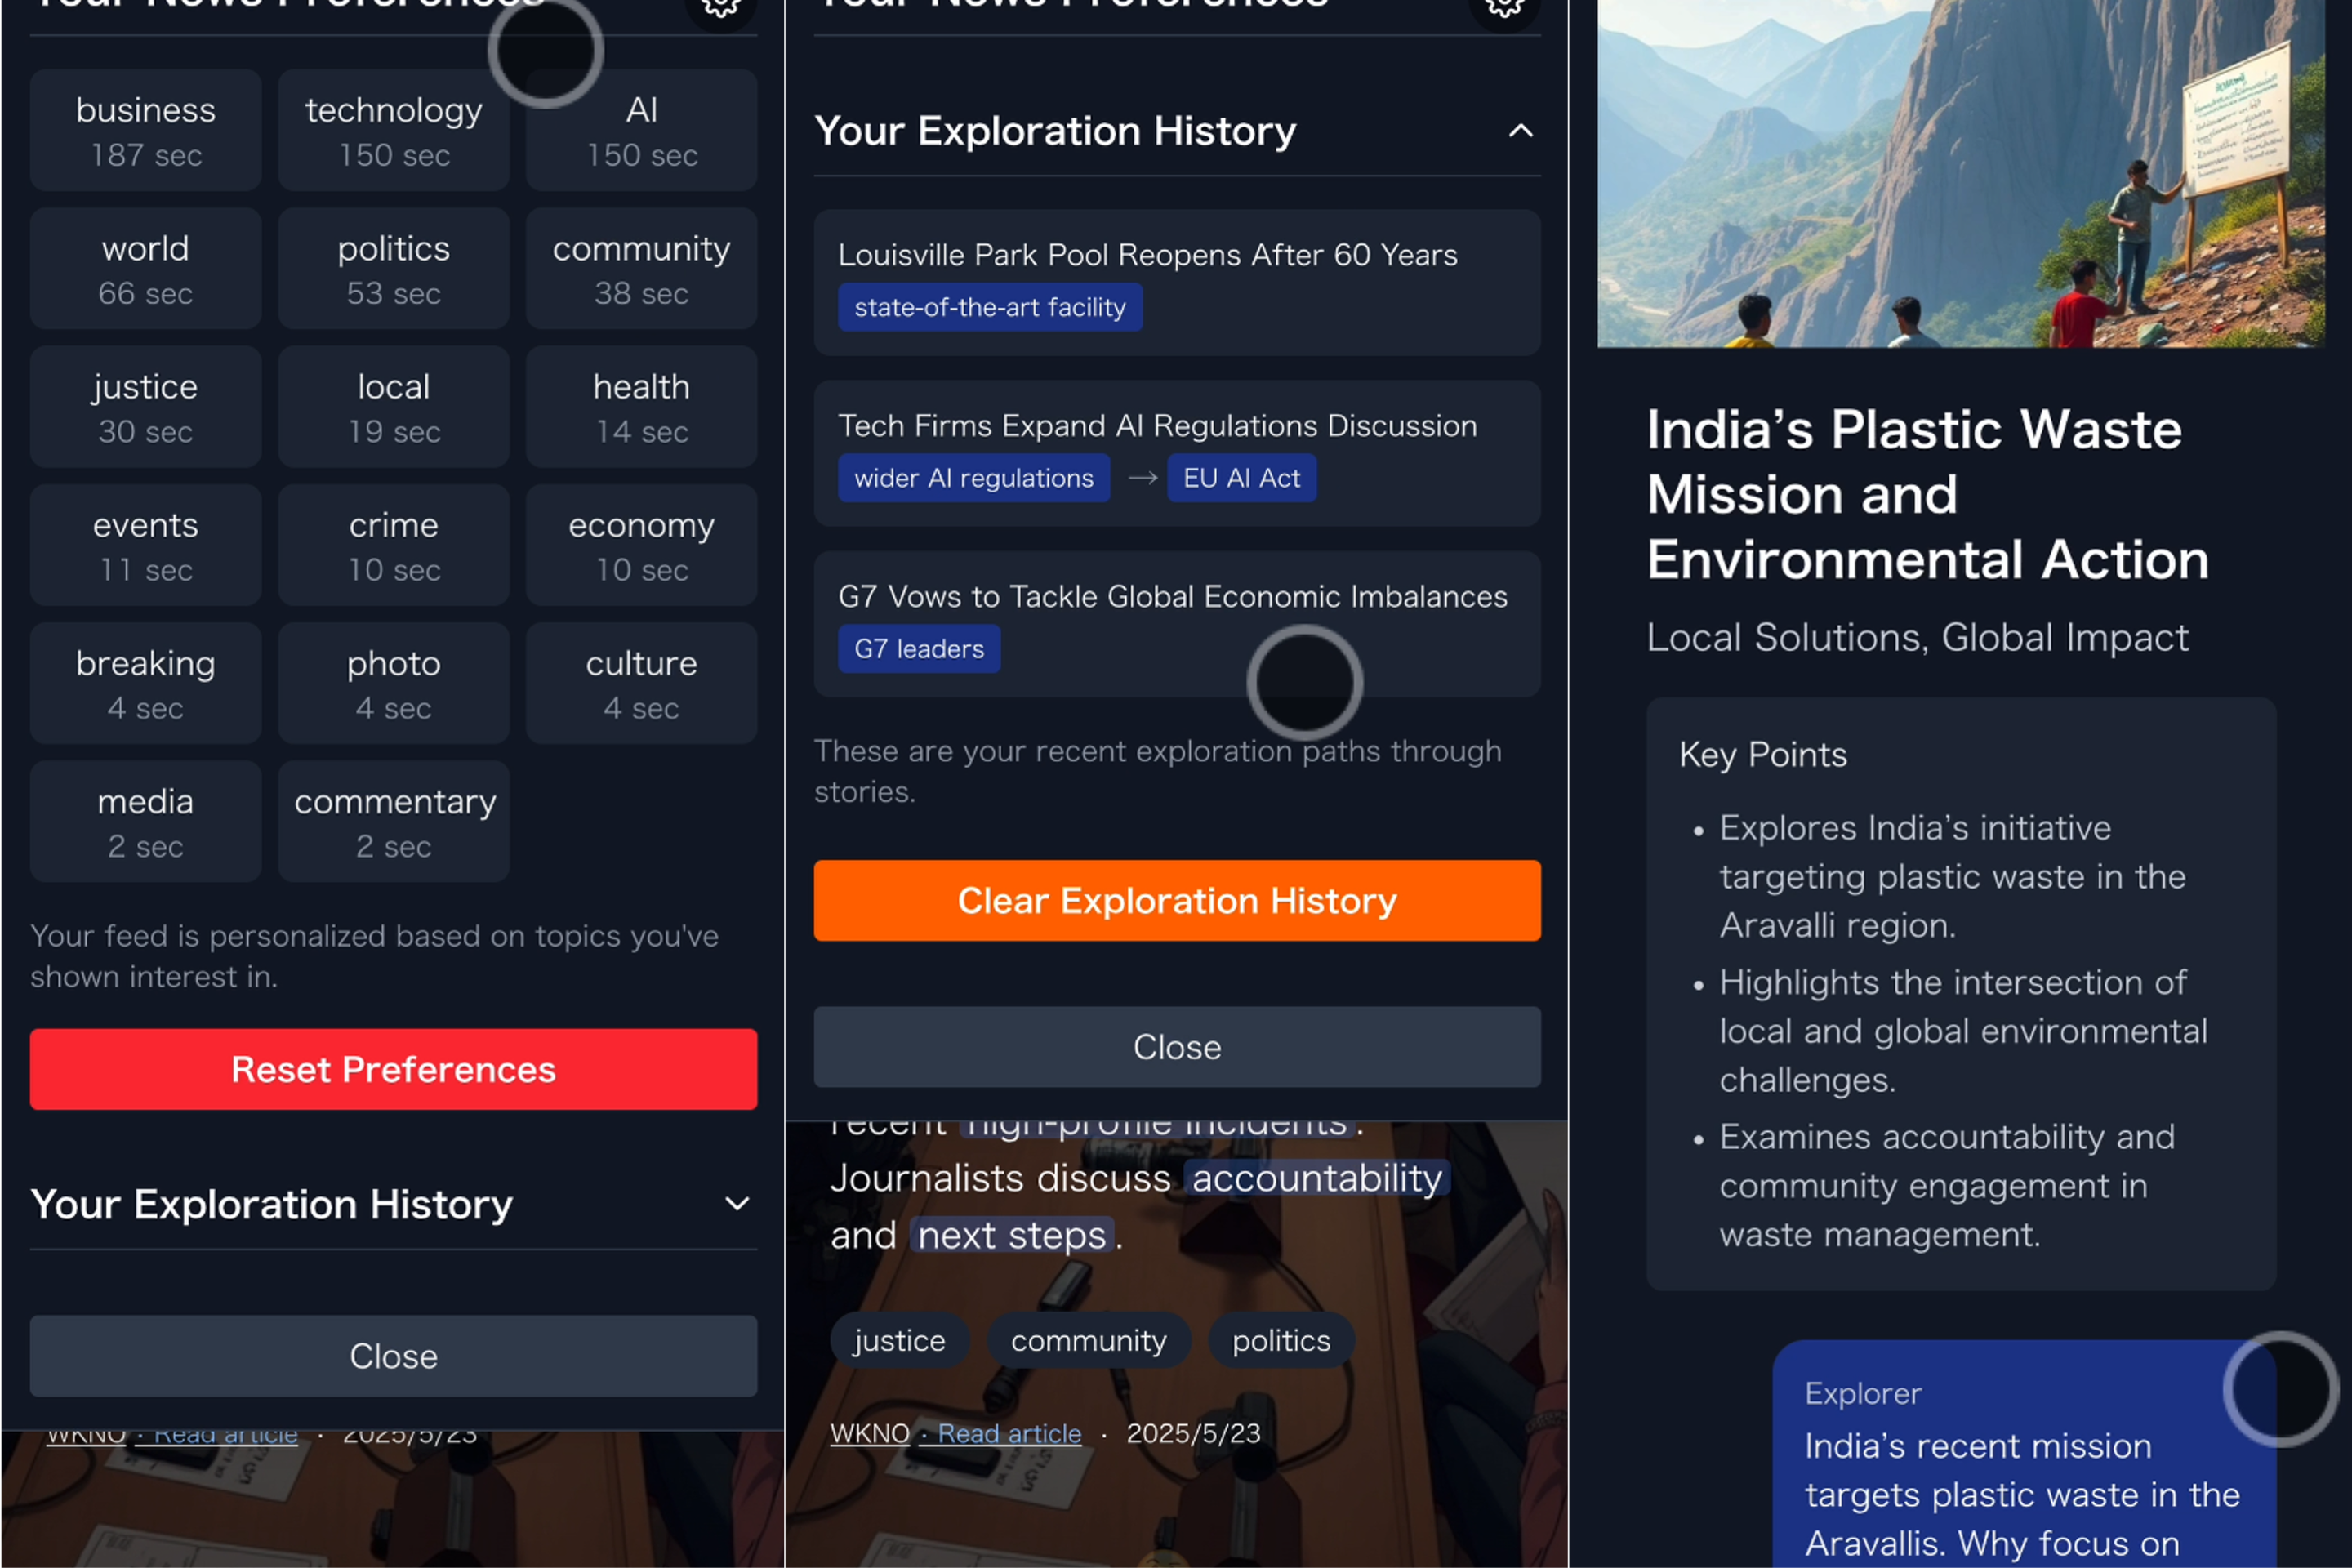Click the highlighted accountability keyword

point(1316,1178)
